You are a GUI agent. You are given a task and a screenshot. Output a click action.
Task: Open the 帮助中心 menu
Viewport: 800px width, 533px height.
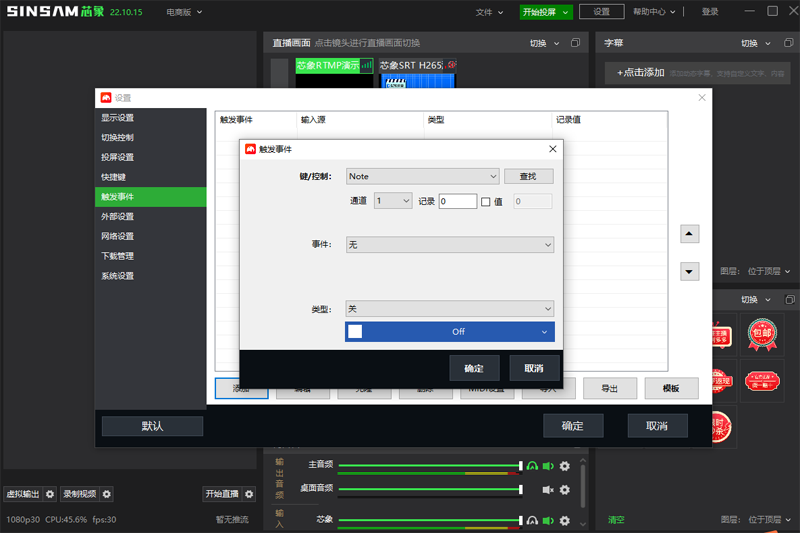point(654,12)
